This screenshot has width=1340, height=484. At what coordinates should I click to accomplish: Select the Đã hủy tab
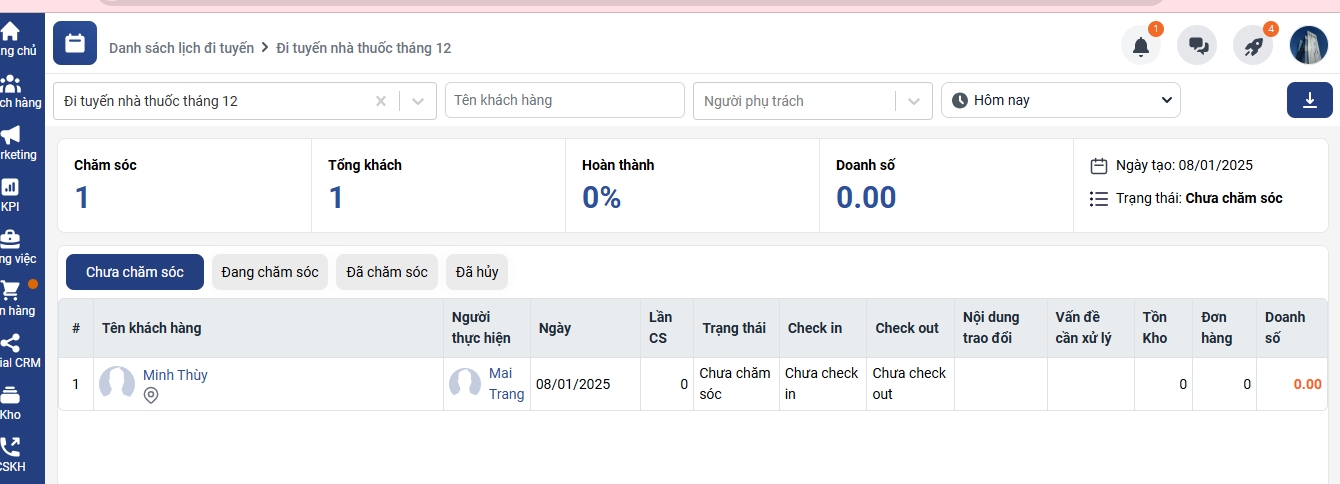pos(477,272)
